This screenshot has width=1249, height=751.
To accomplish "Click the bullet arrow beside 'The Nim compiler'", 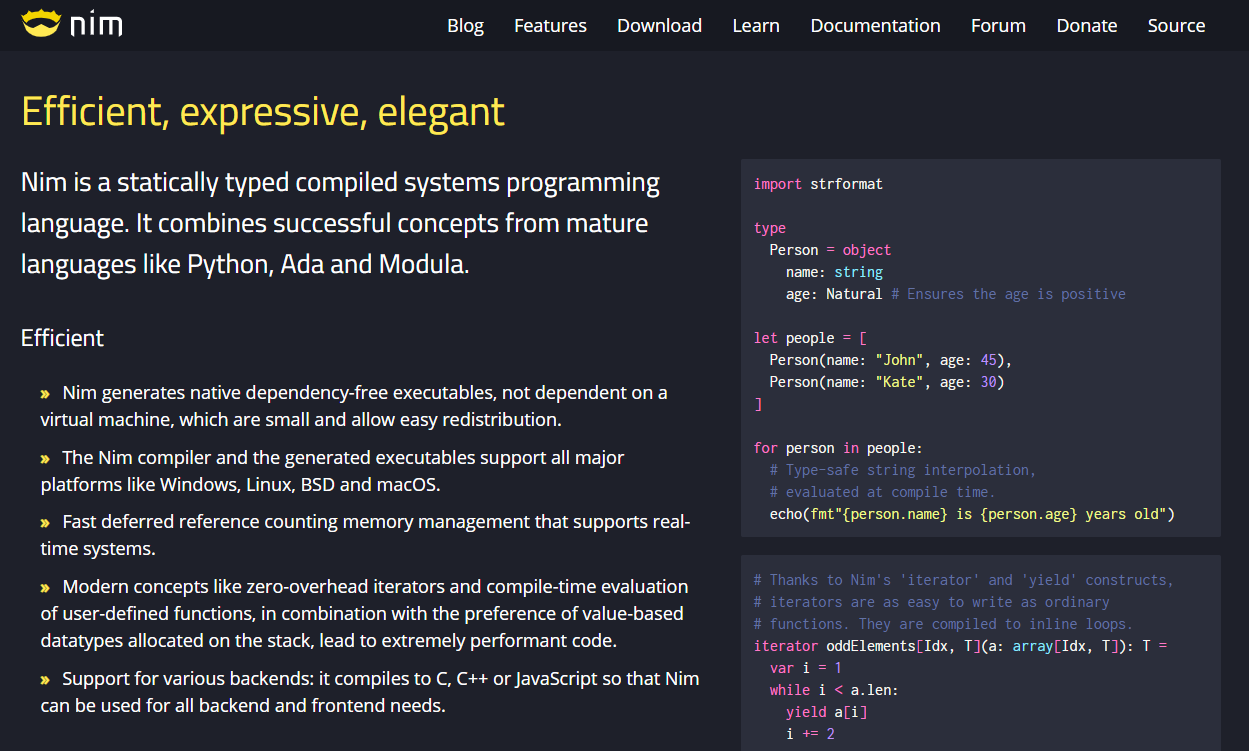I will click(x=45, y=459).
